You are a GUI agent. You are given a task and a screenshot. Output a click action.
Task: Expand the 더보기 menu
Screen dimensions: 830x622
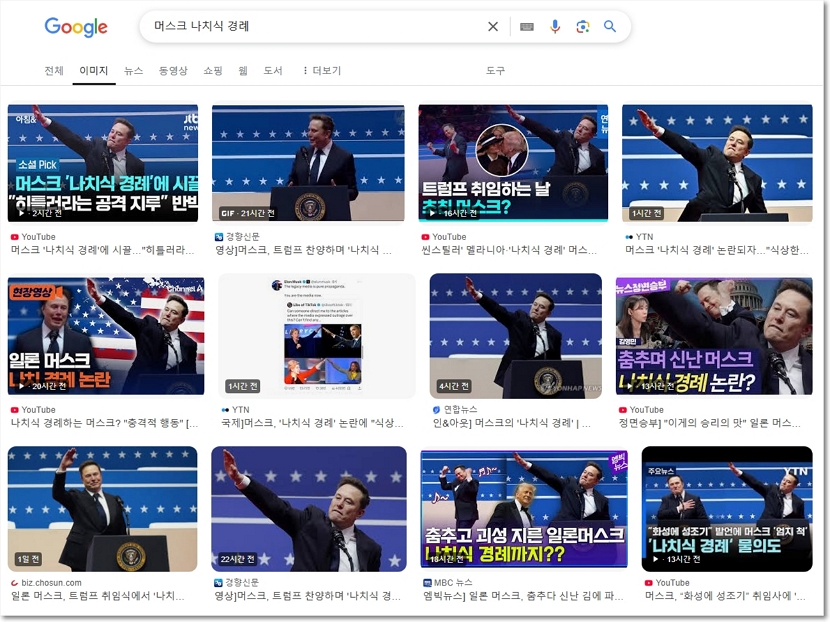[322, 70]
